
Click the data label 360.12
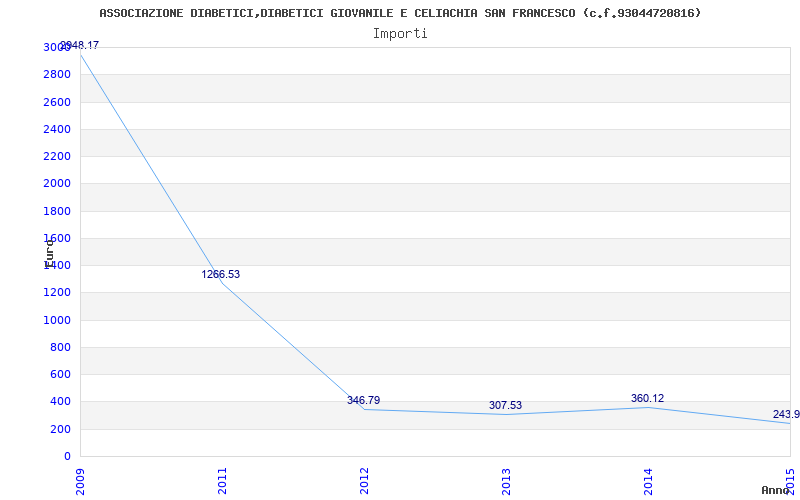[647, 398]
